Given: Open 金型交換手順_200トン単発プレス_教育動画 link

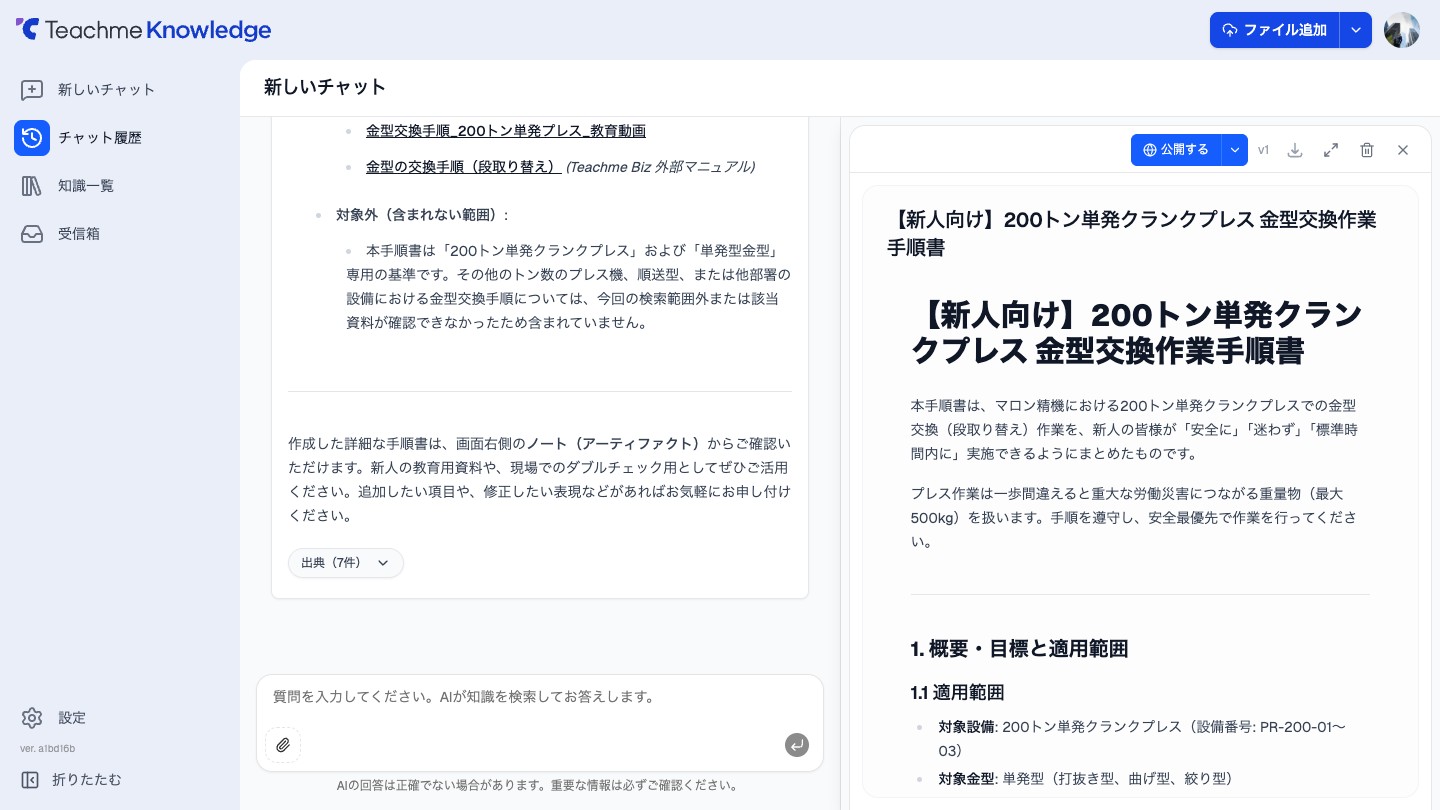Looking at the screenshot, I should coord(506,131).
